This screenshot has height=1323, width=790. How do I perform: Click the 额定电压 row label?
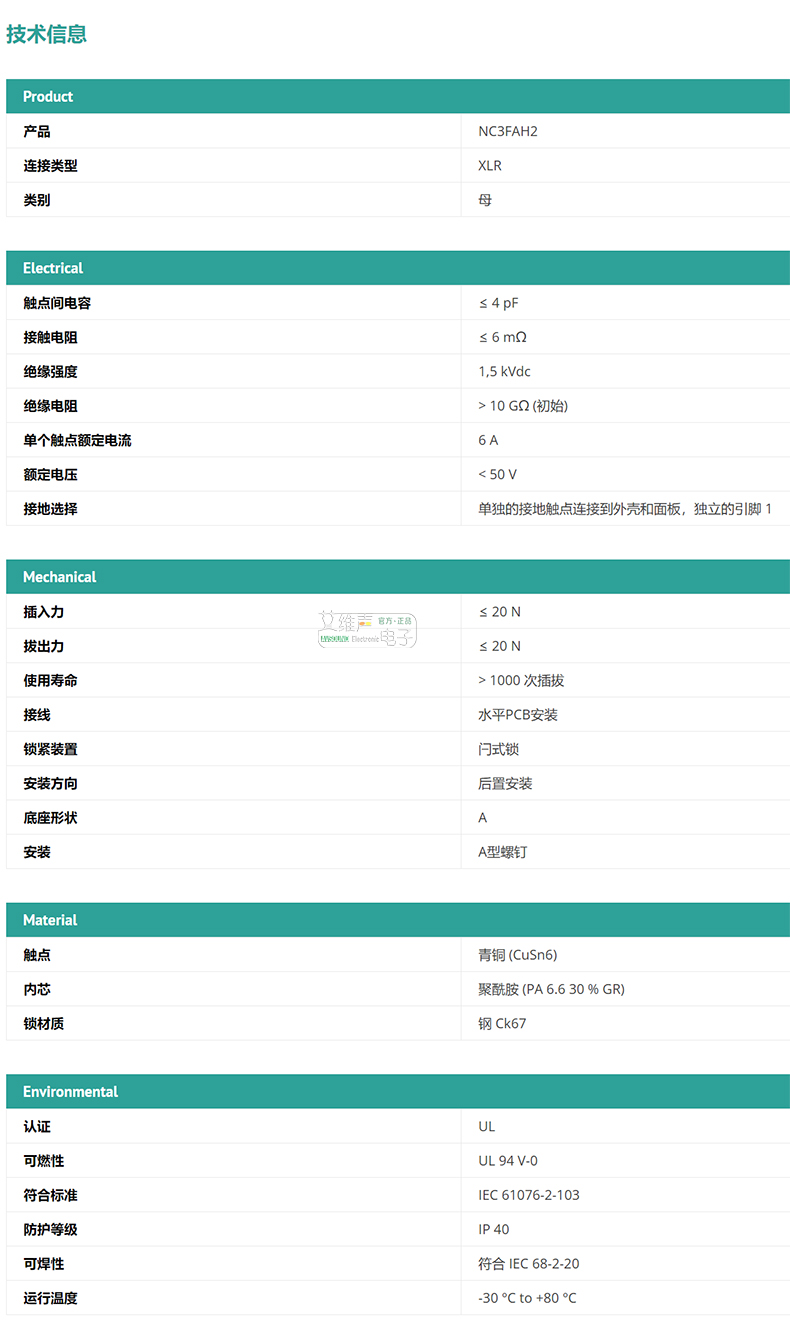point(50,474)
